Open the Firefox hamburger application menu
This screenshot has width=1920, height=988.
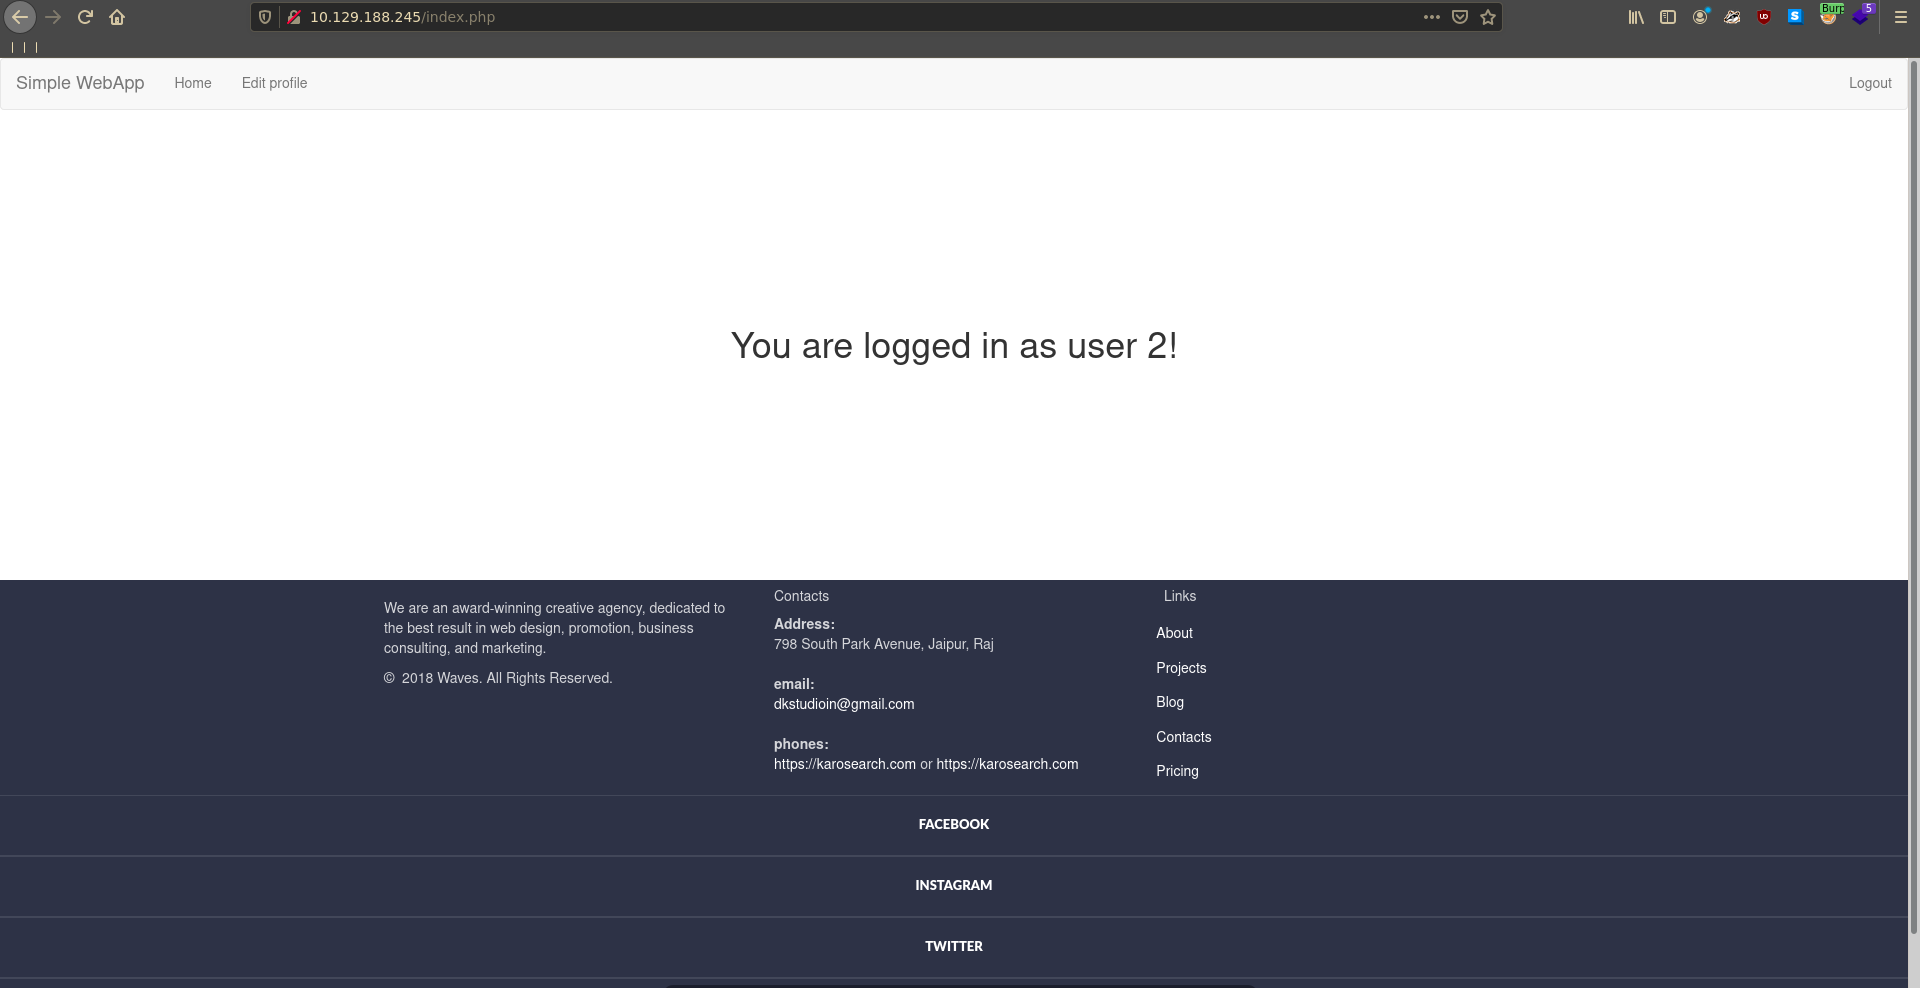[x=1901, y=17]
